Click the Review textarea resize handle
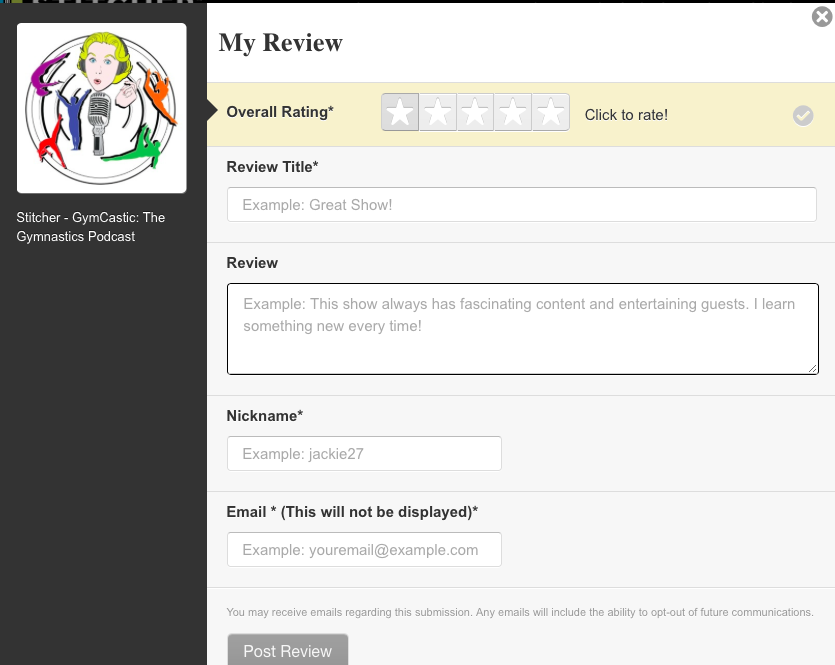The width and height of the screenshot is (835, 665). [x=812, y=368]
